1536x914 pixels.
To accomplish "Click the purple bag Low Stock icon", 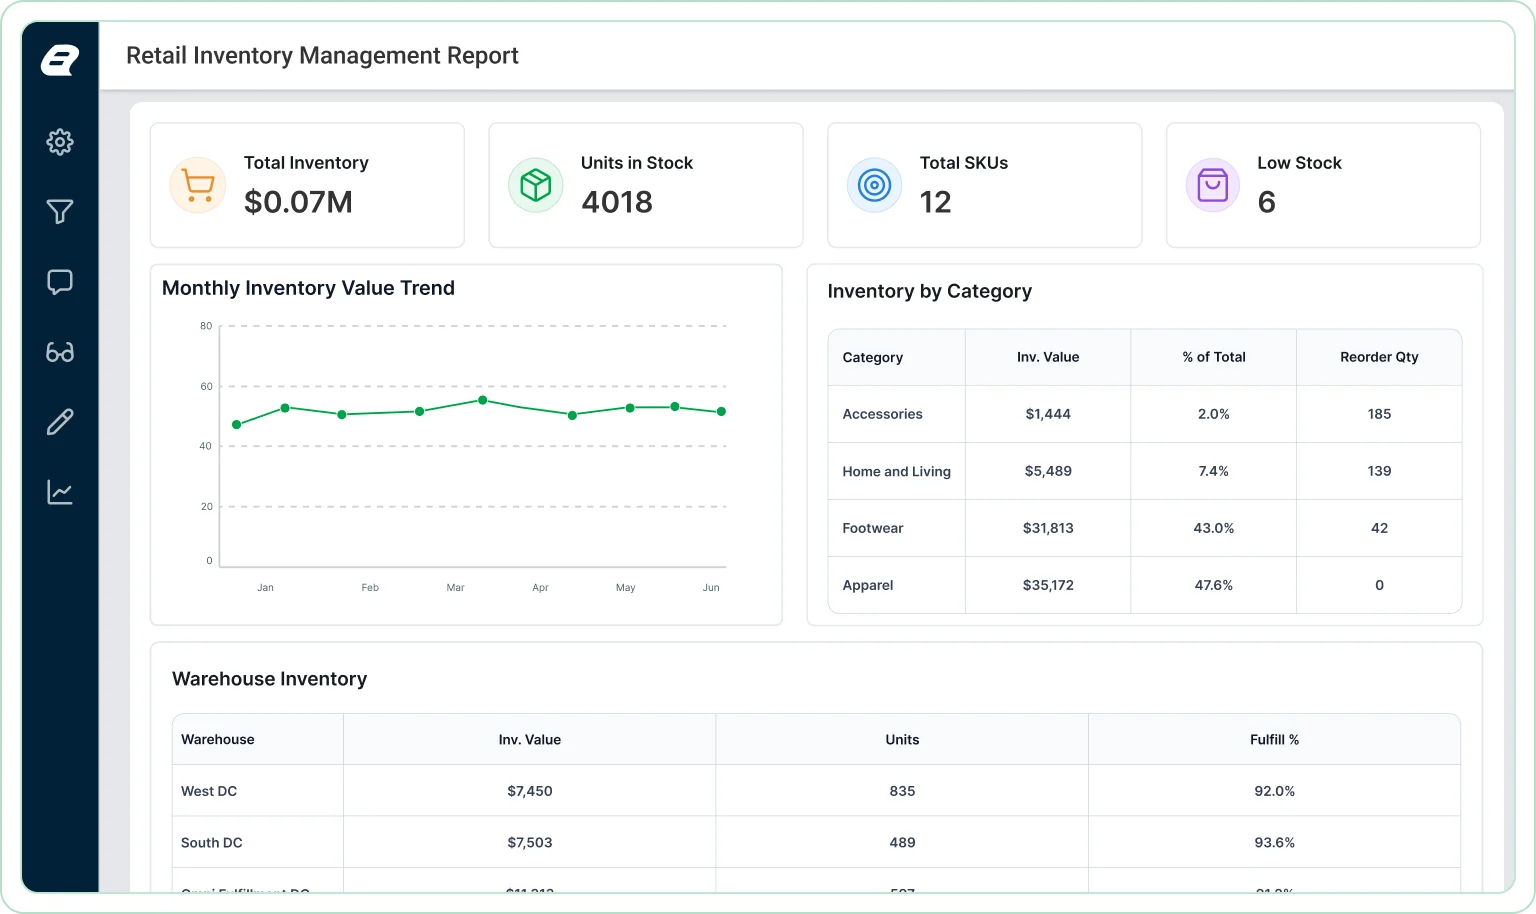I will [1212, 185].
